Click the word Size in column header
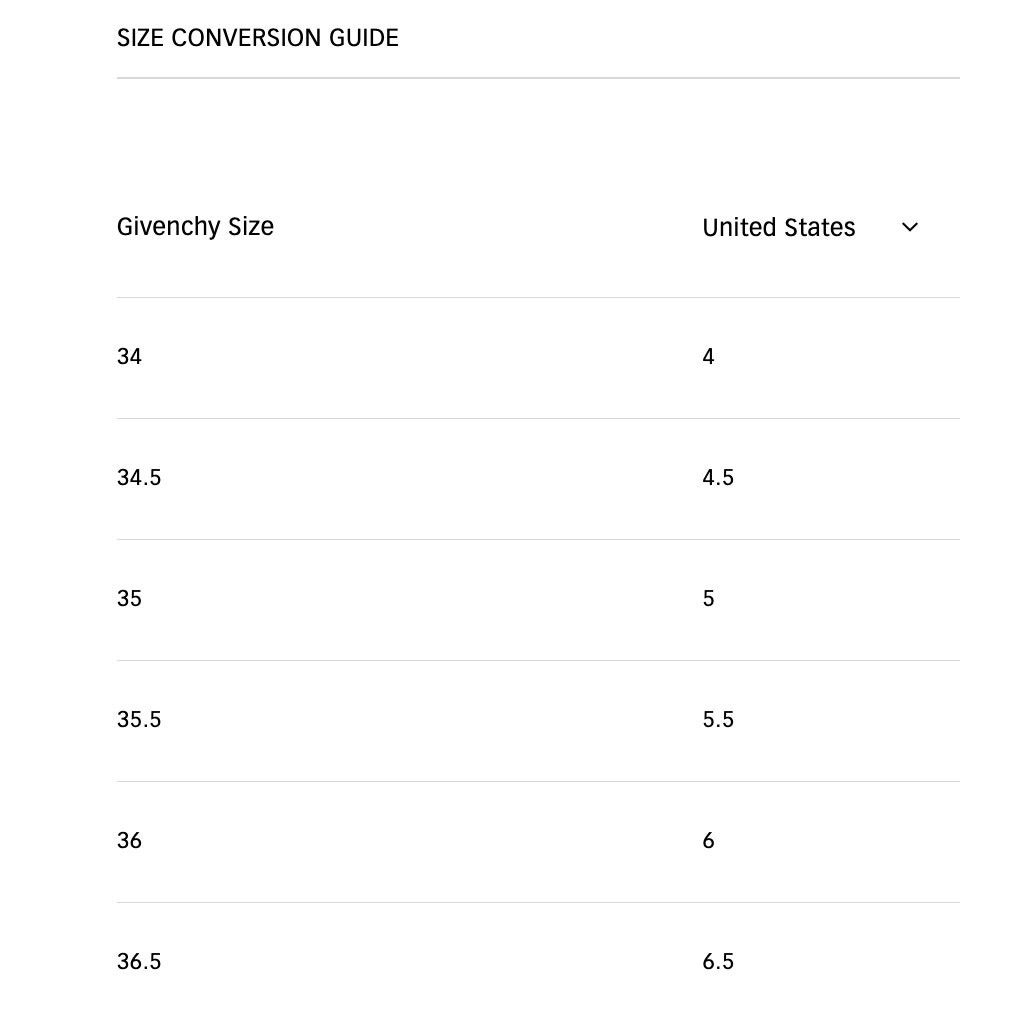The width and height of the screenshot is (1022, 1022). point(251,227)
